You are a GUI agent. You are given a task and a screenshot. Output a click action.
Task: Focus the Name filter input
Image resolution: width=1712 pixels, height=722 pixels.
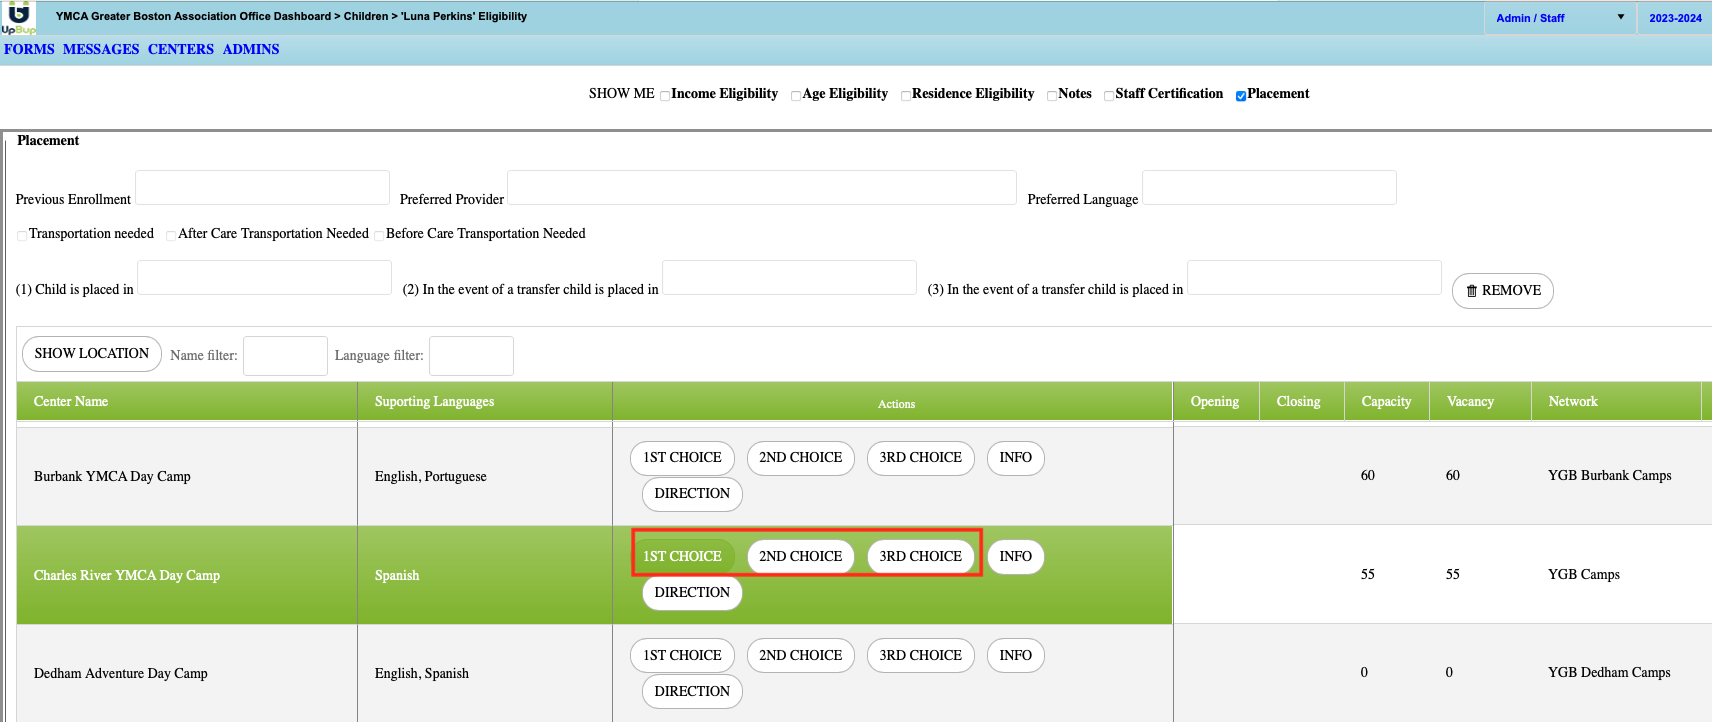point(285,356)
